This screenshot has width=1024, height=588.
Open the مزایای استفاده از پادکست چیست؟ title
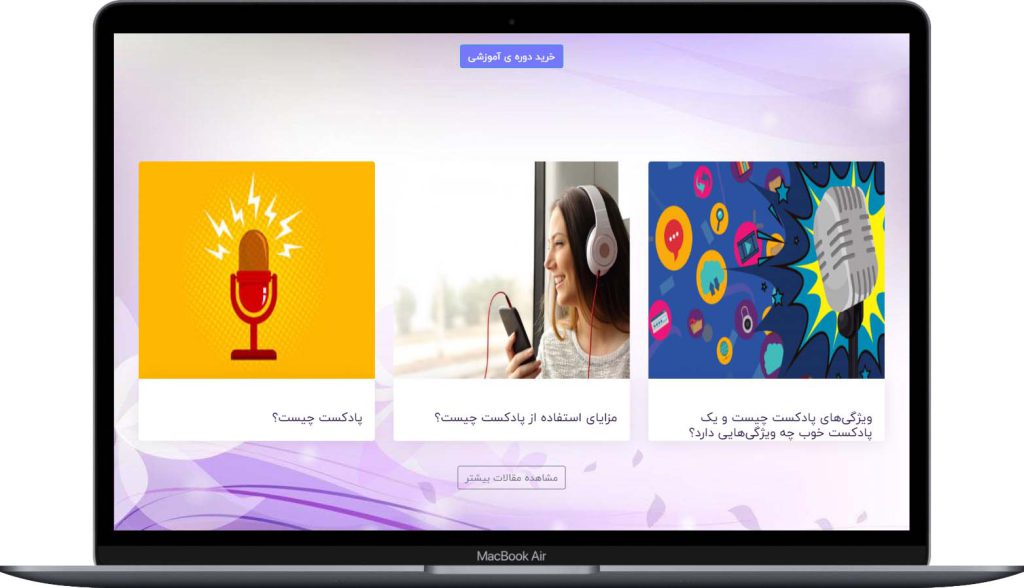526,417
